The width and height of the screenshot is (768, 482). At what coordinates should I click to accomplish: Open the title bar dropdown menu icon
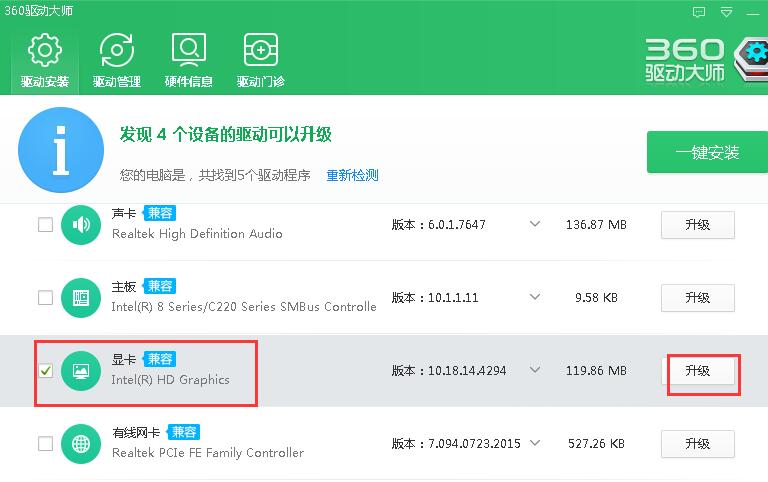click(x=726, y=12)
